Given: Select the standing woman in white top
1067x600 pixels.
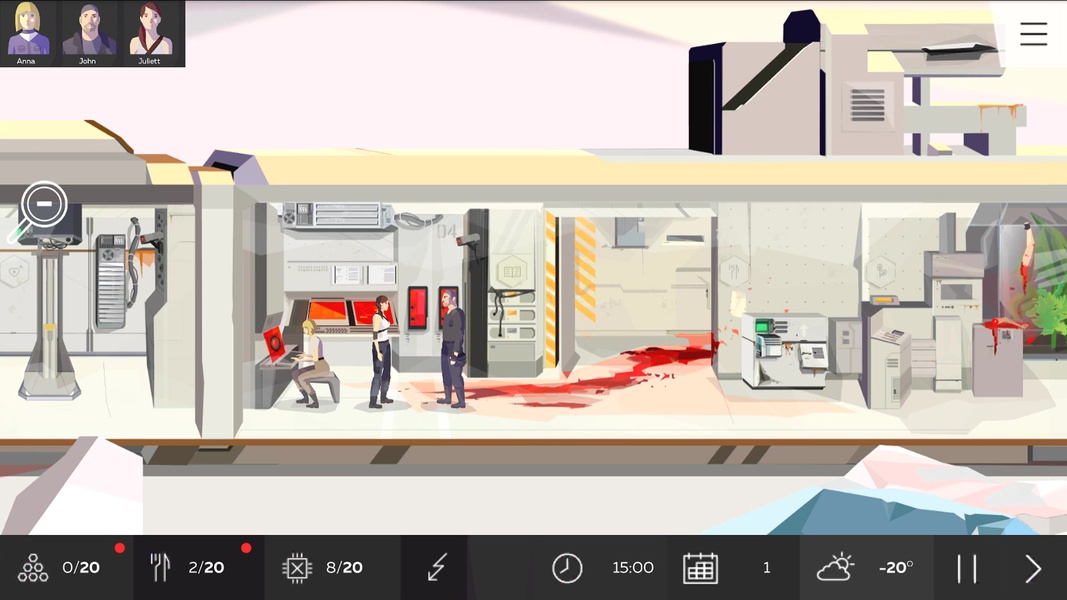Looking at the screenshot, I should [381, 351].
